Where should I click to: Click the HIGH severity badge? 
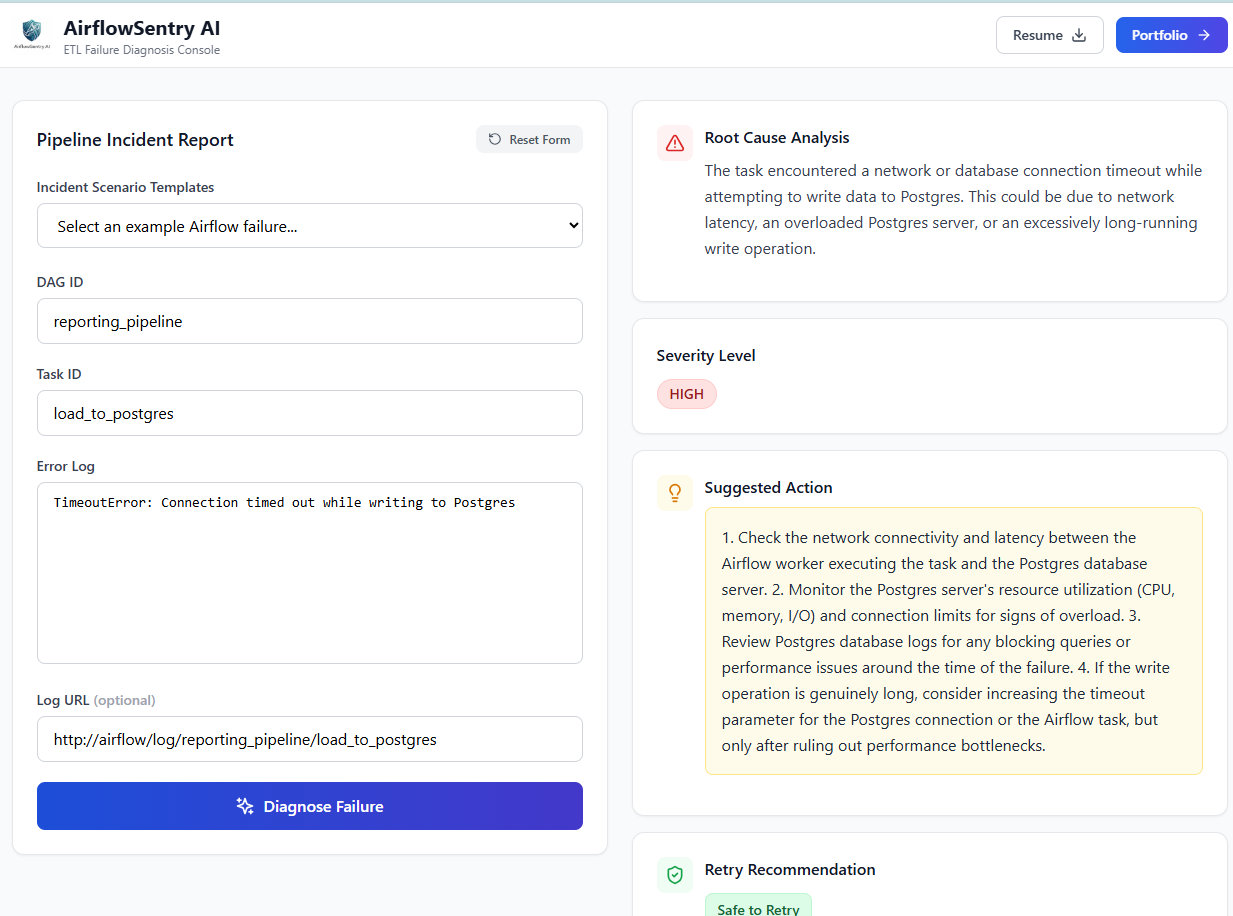pos(687,394)
